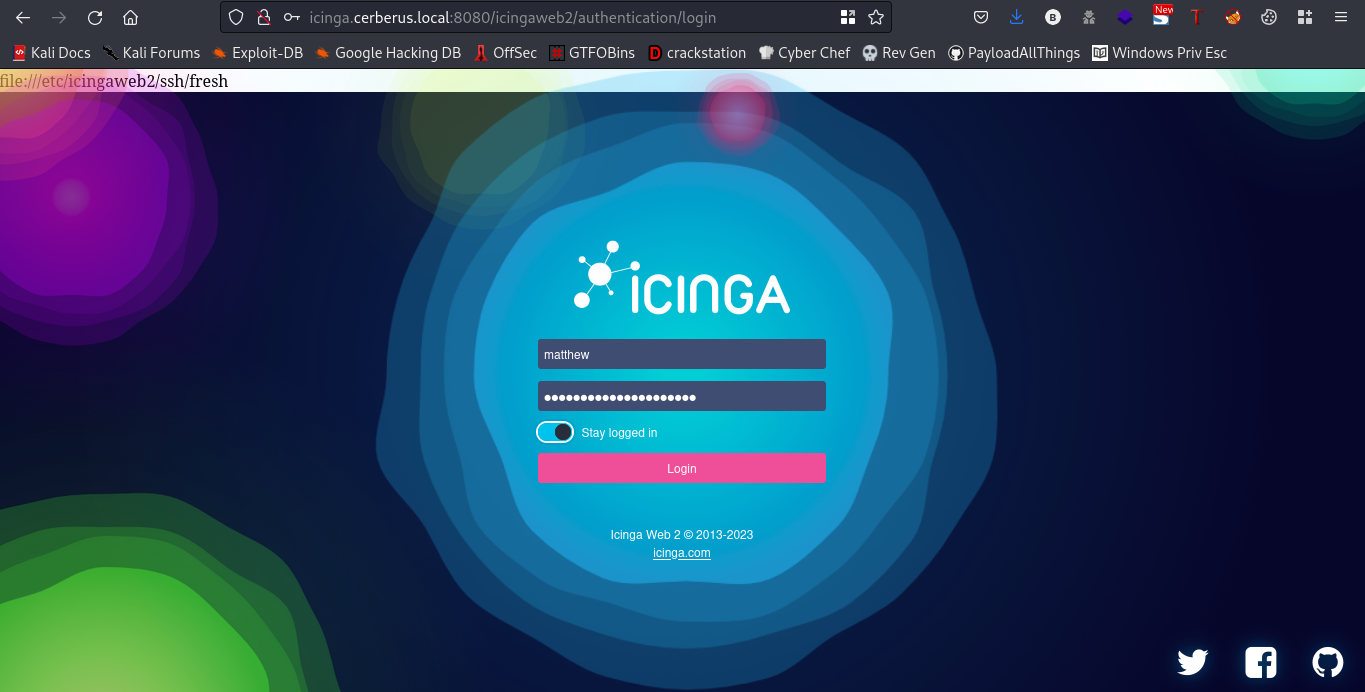Viewport: 1365px width, 692px height.
Task: Go back to the previous page
Action: click(23, 17)
